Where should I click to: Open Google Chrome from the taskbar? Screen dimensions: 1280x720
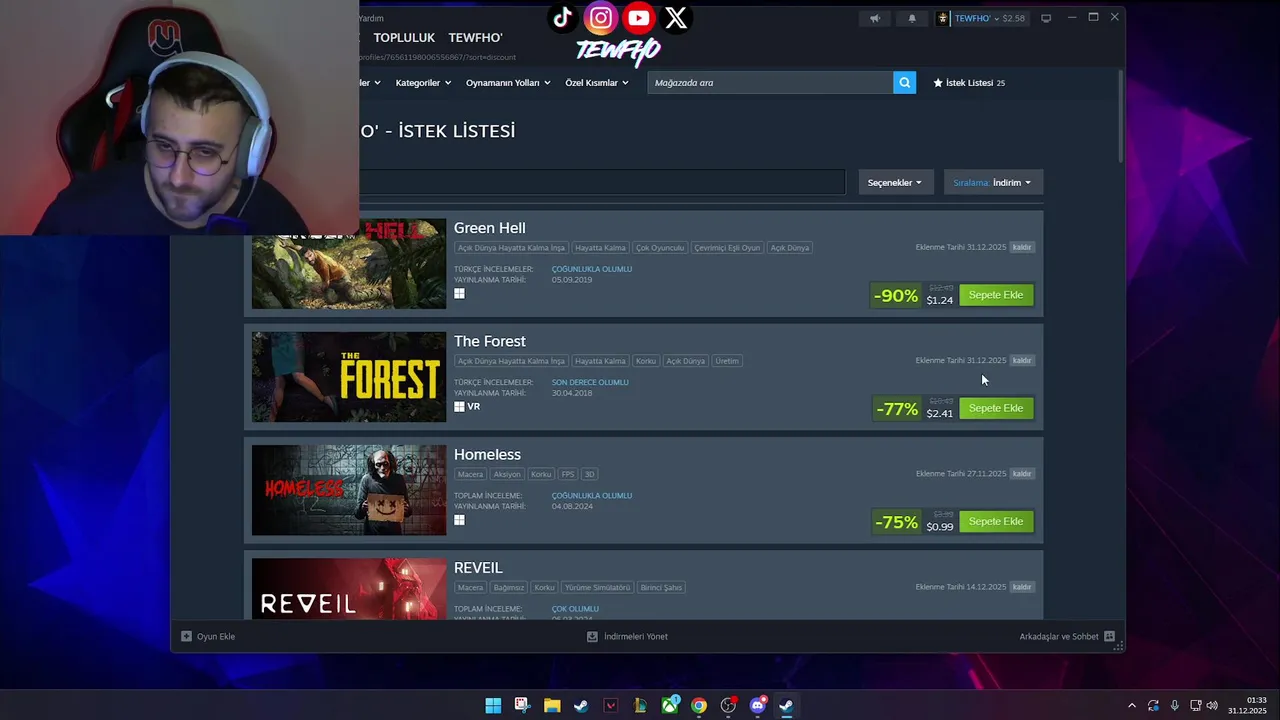pyautogui.click(x=699, y=706)
